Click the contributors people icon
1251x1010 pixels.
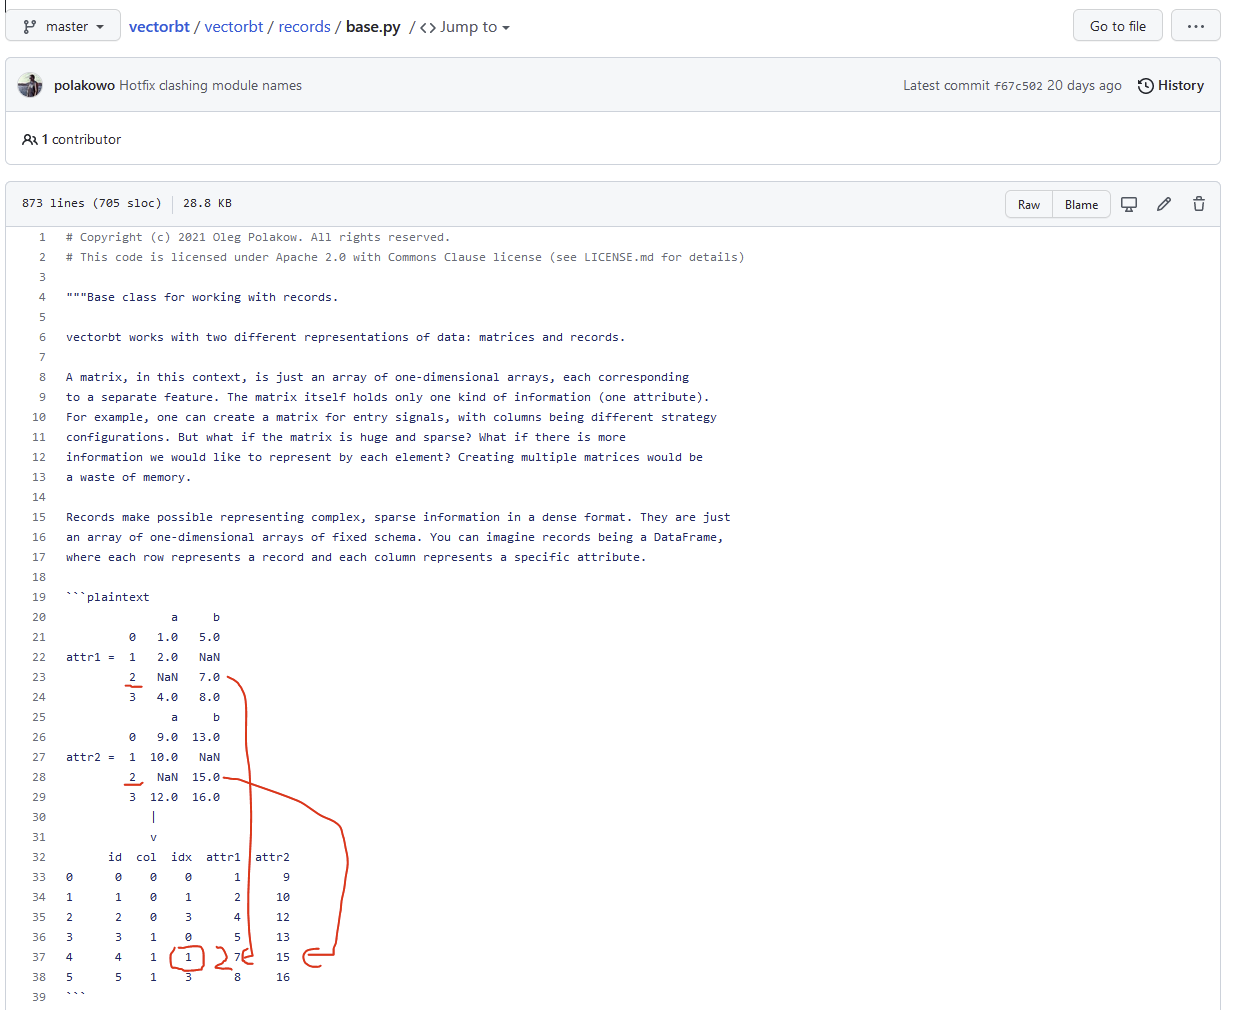tap(29, 139)
